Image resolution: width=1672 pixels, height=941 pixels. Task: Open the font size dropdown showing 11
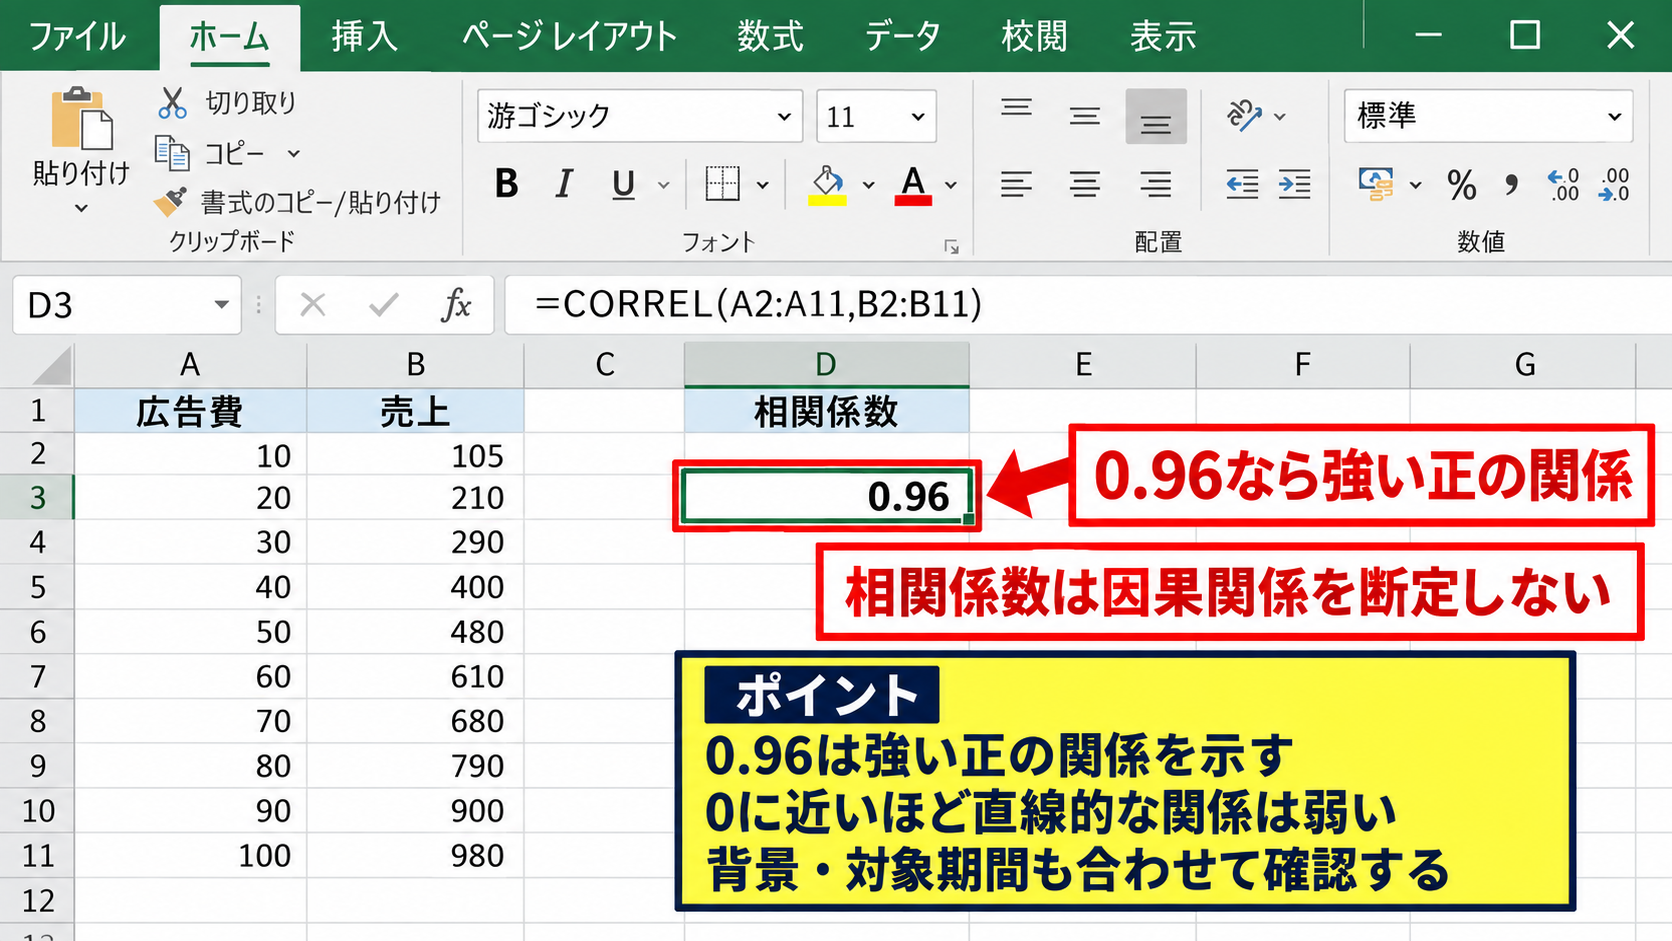[x=917, y=116]
